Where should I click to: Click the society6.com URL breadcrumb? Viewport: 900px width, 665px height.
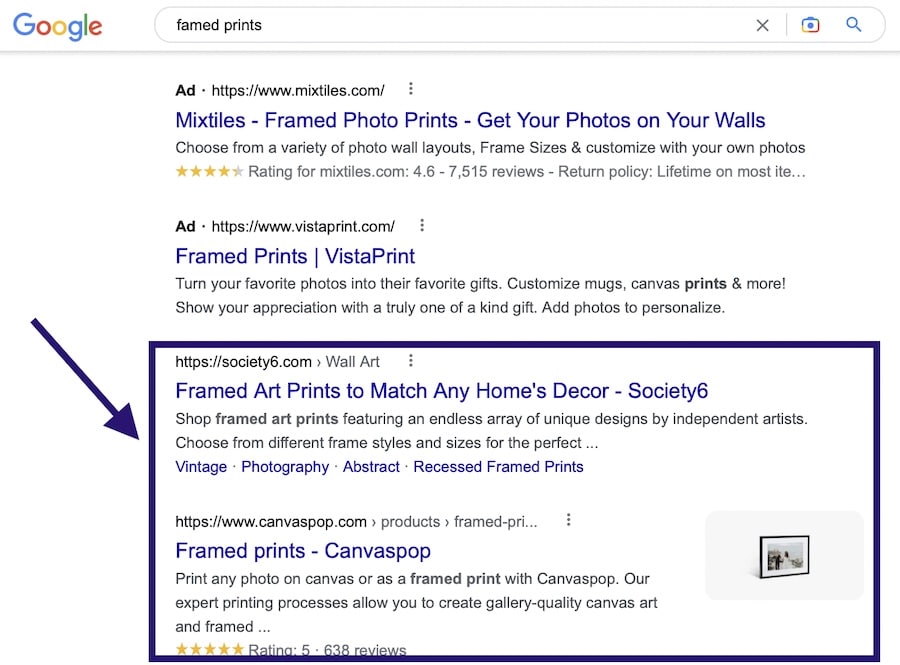(243, 361)
